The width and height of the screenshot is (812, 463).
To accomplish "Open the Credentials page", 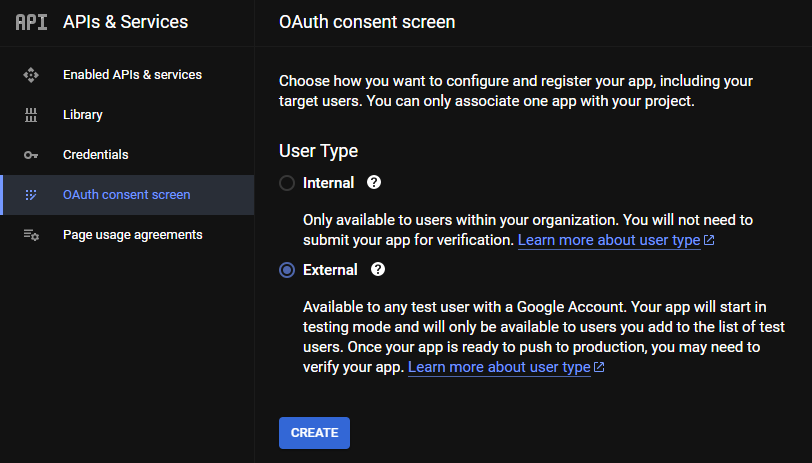I will click(x=127, y=155).
